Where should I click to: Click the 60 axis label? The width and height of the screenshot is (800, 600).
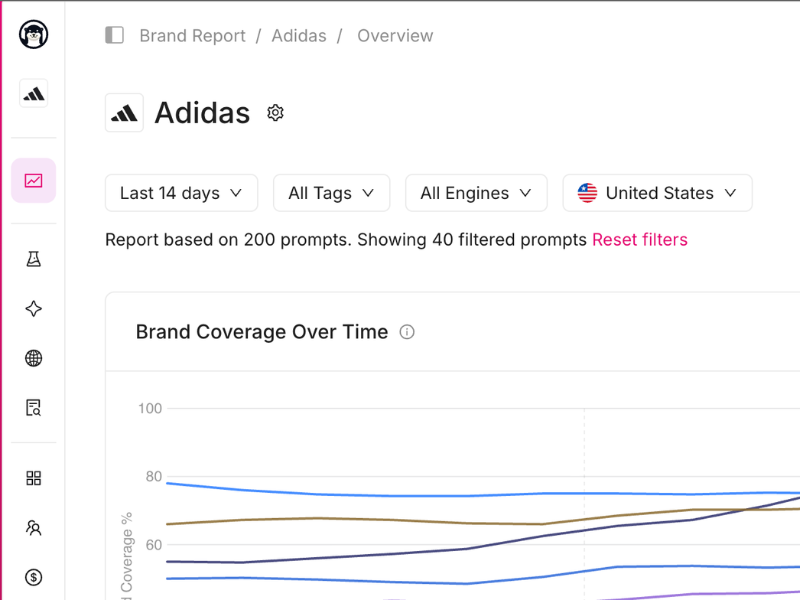(154, 545)
